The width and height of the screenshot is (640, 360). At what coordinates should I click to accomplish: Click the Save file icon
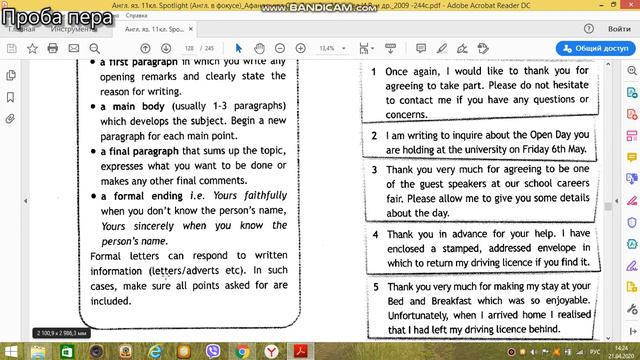(x=12, y=49)
